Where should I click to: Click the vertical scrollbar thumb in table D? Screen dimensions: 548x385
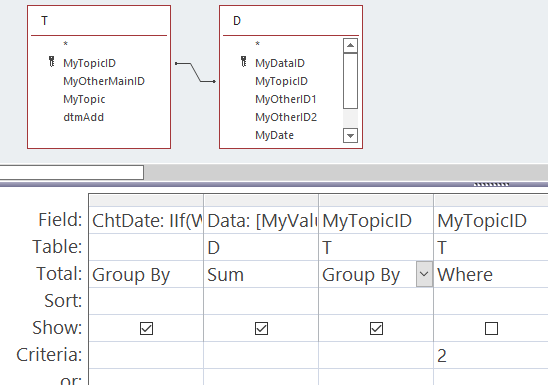pyautogui.click(x=351, y=81)
